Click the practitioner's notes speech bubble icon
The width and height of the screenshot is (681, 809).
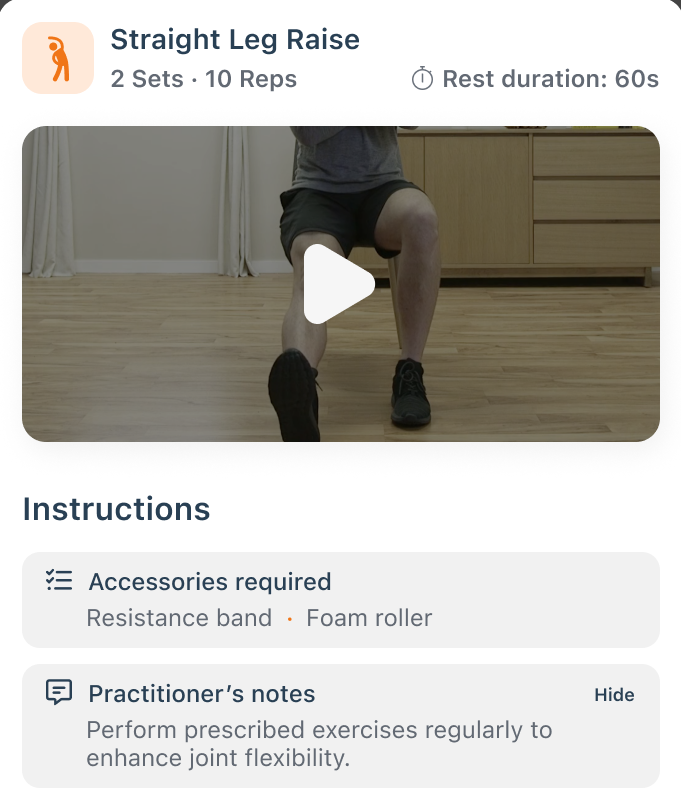click(59, 692)
